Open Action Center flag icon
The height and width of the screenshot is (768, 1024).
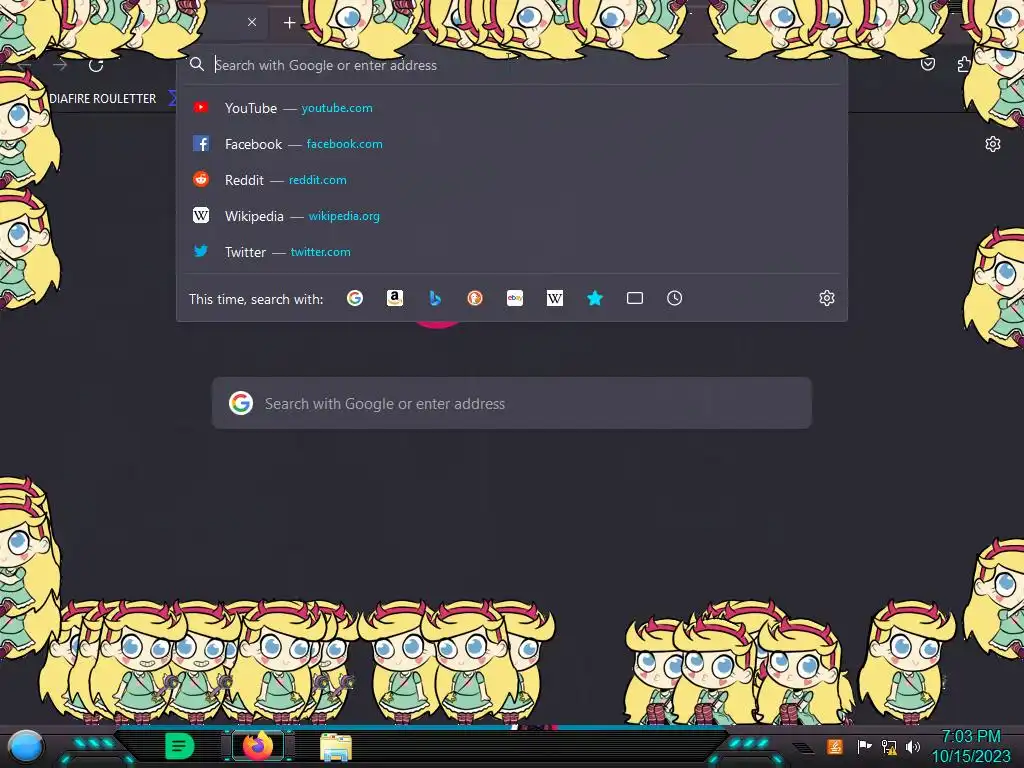[x=864, y=746]
